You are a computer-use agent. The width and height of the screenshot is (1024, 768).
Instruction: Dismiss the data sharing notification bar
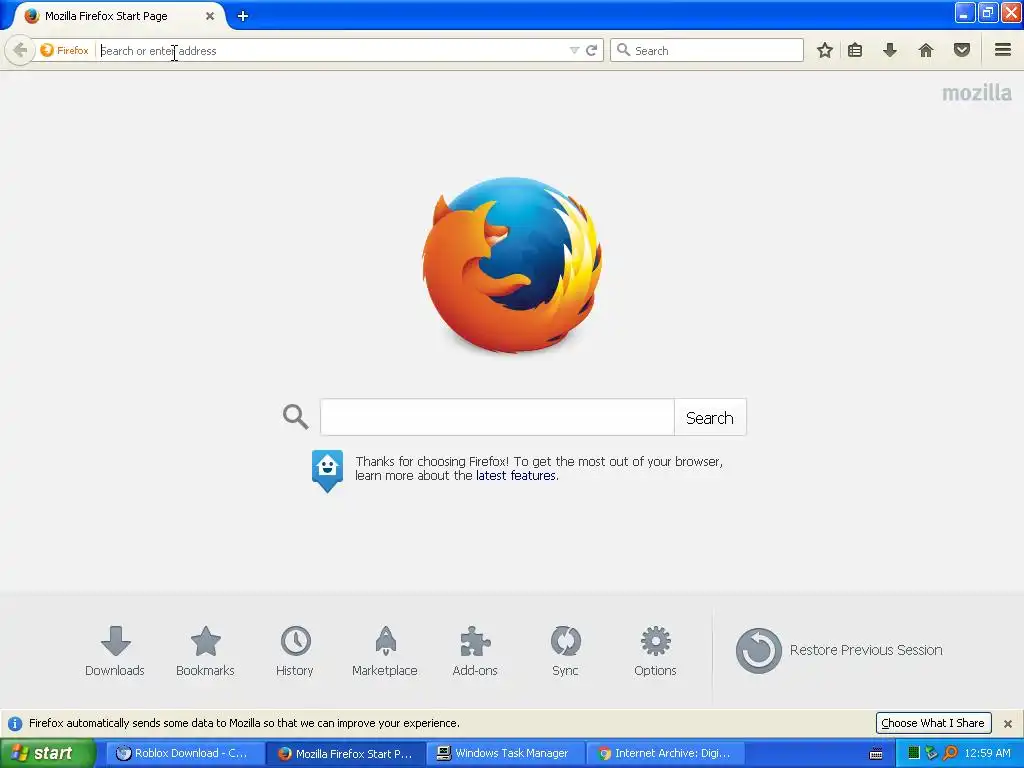coord(1008,724)
